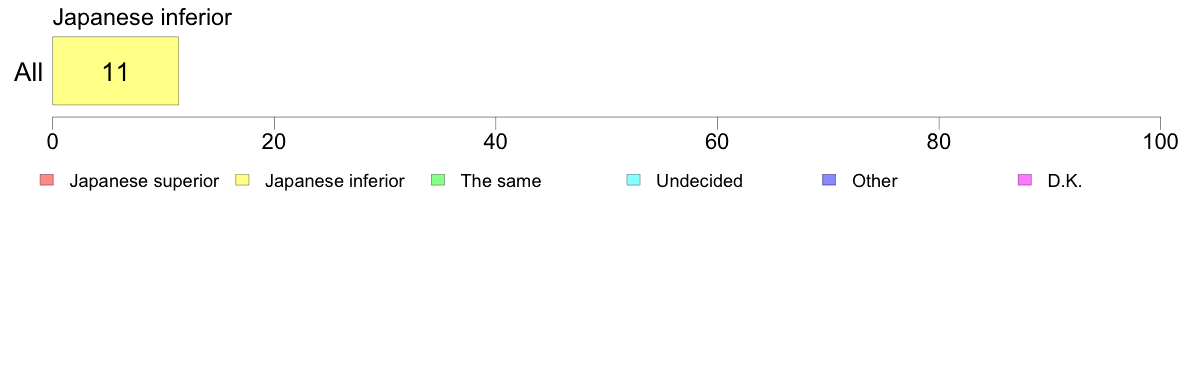The width and height of the screenshot is (1188, 368).
Task: Click the red Japanese superior legend swatch
Action: [x=47, y=180]
